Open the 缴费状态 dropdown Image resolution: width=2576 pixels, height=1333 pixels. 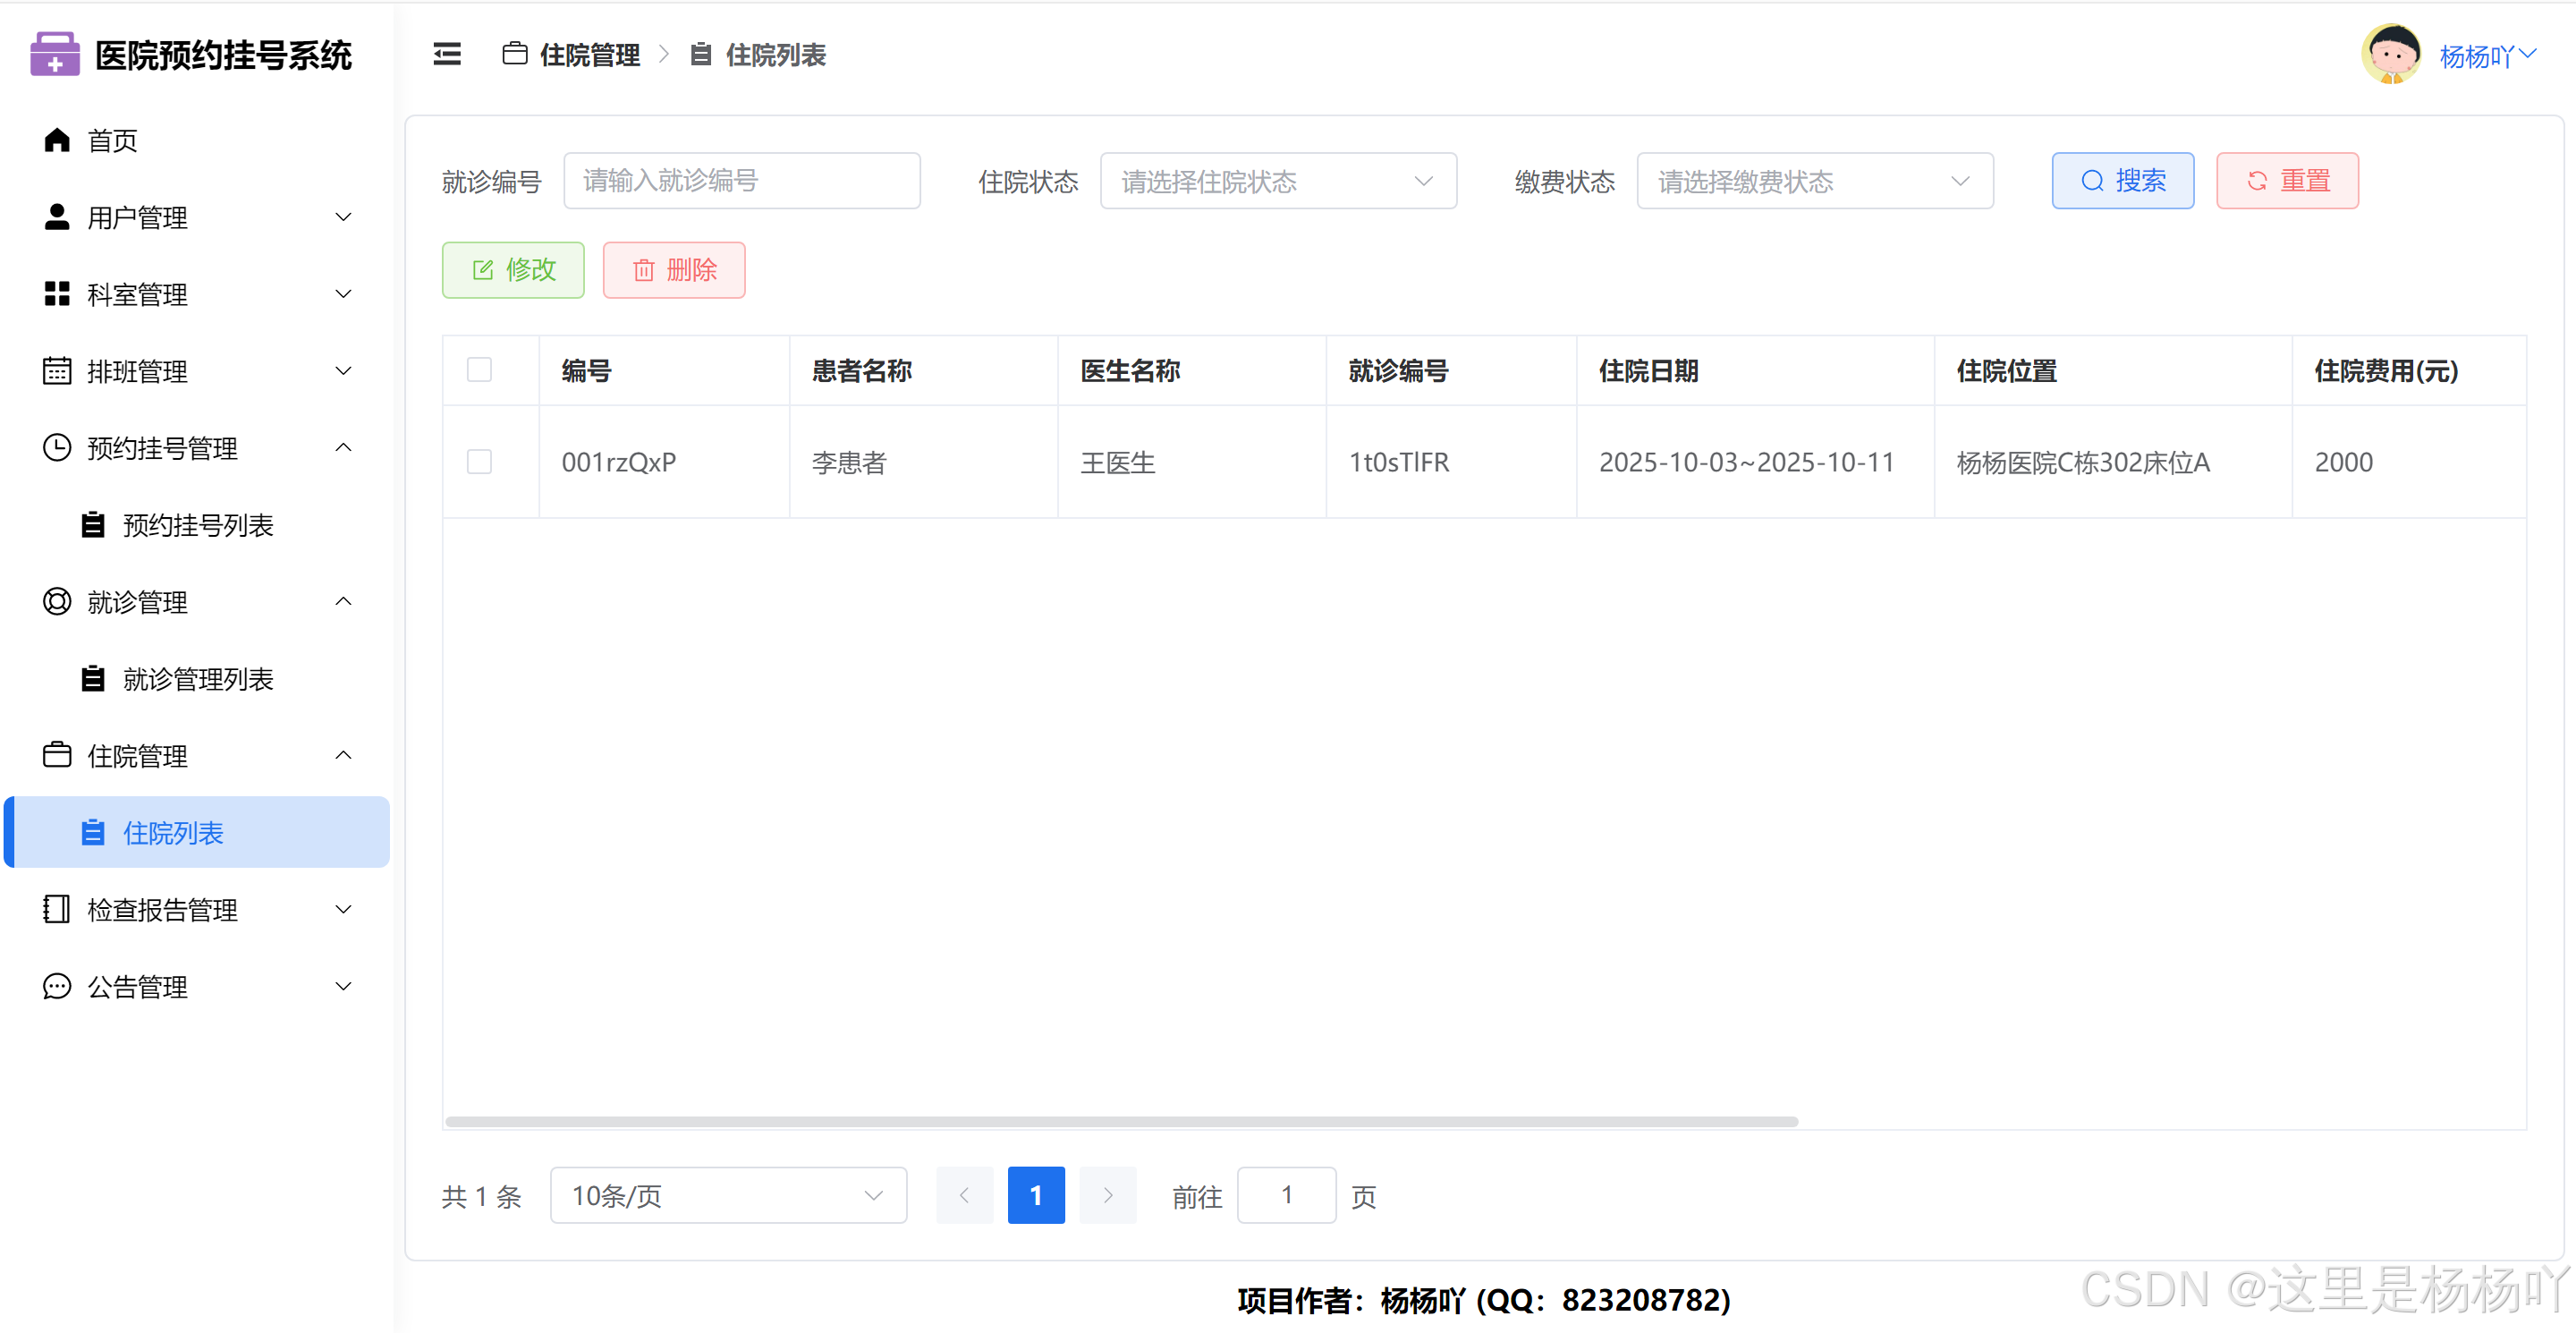coord(1814,181)
